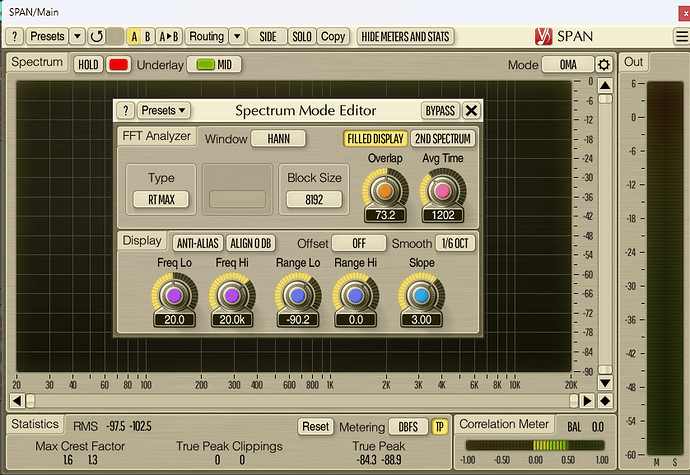Select the Out tab

point(634,62)
